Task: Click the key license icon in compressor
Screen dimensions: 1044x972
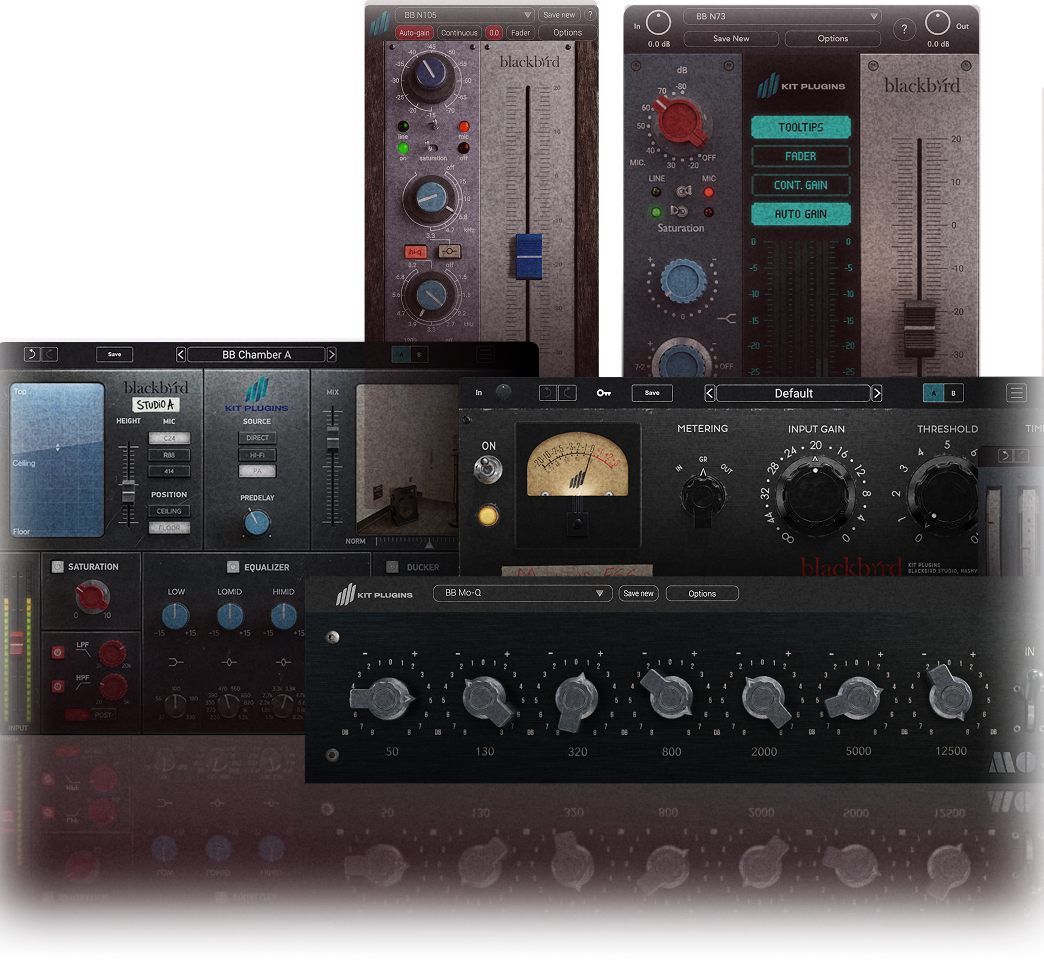Action: point(603,393)
